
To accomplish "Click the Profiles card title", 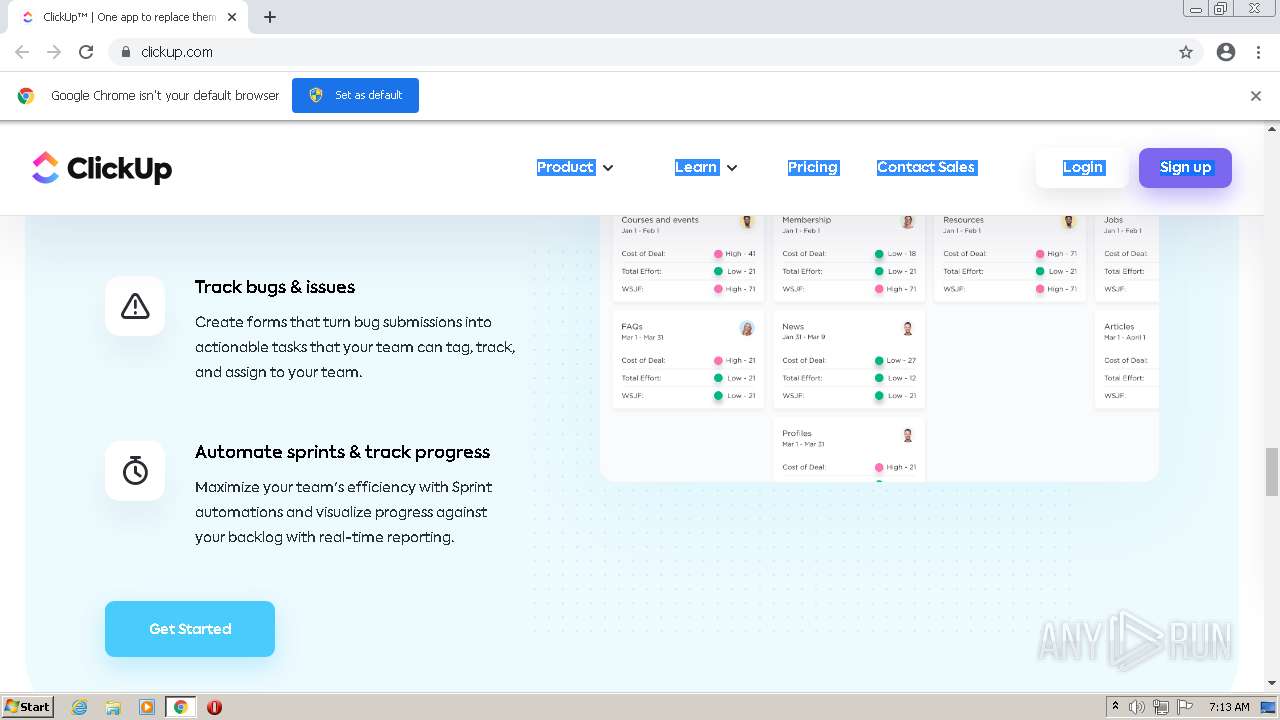I will tap(797, 433).
